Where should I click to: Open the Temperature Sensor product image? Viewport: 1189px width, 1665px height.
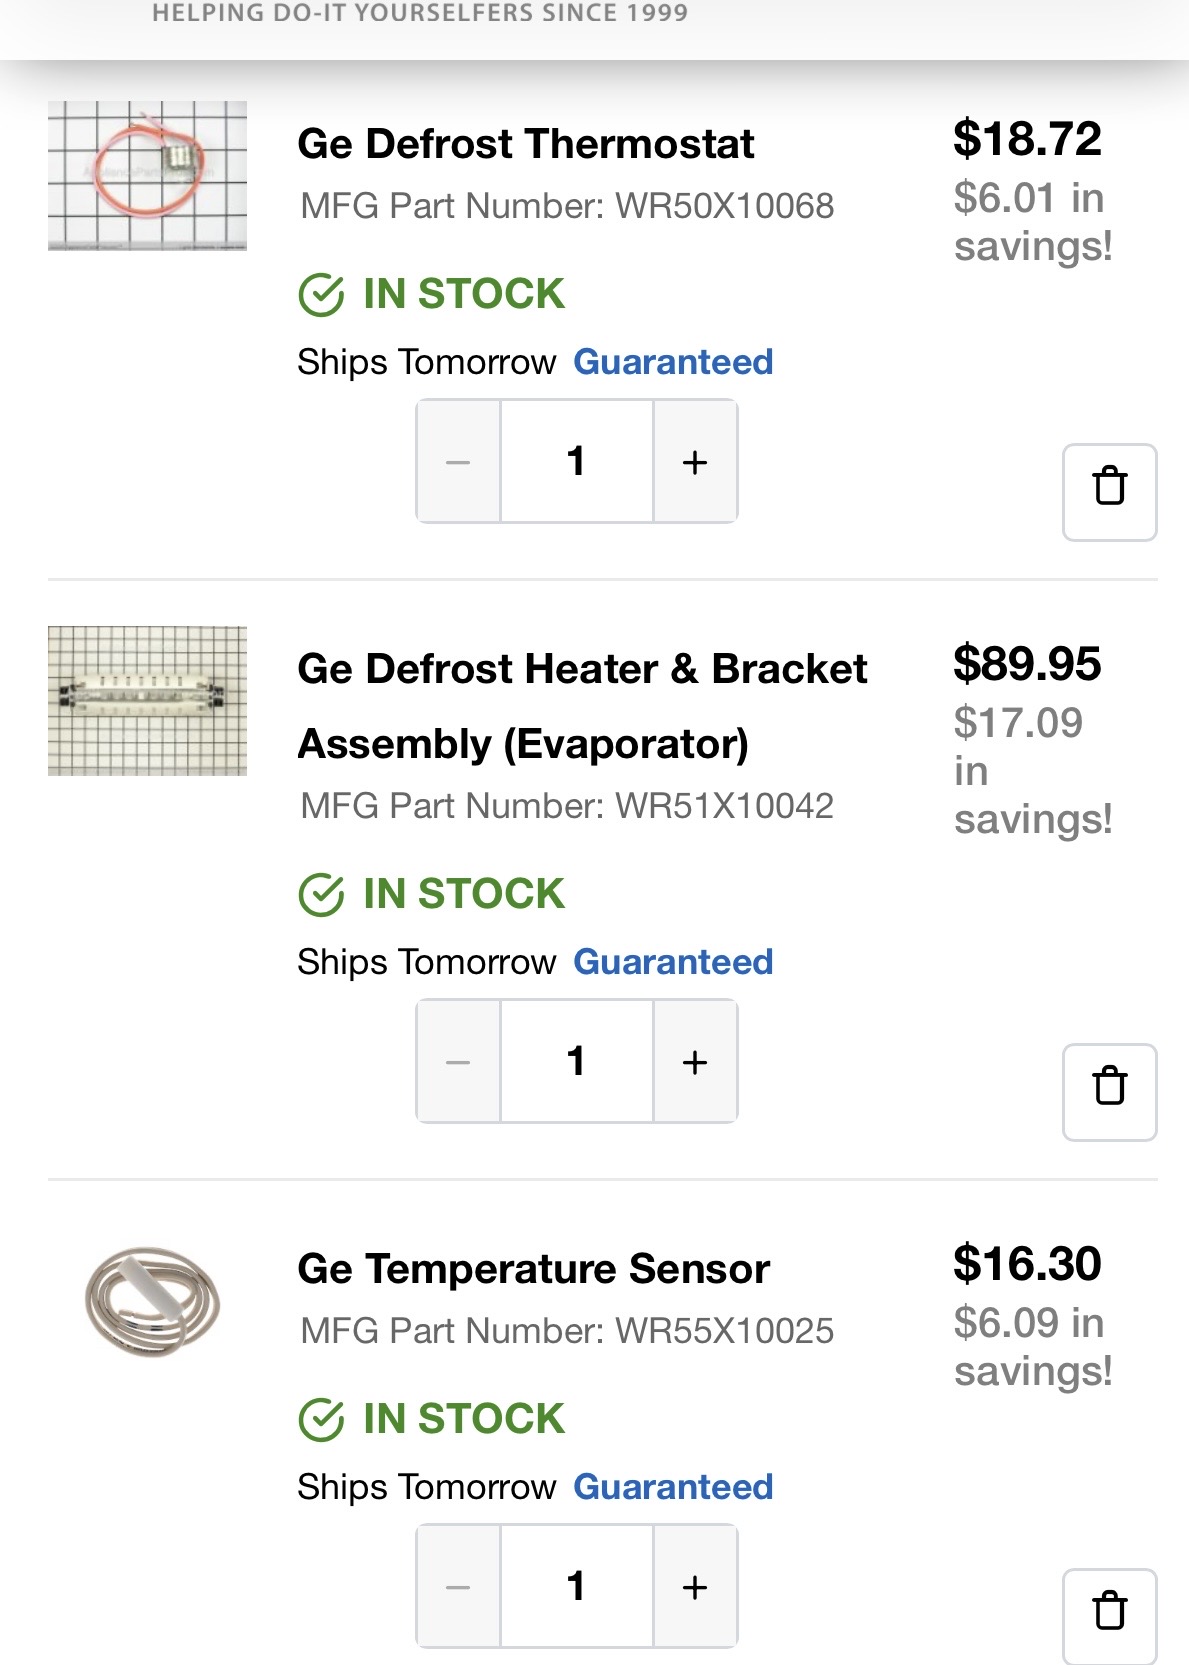(150, 1301)
